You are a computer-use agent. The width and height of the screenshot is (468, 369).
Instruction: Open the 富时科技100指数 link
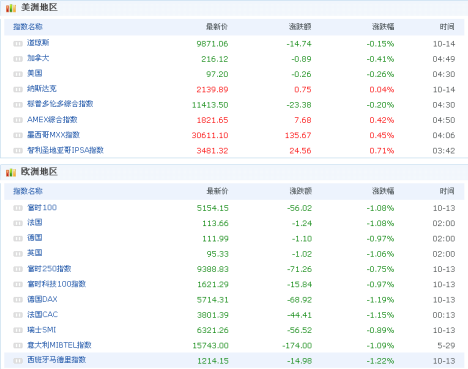point(57,284)
